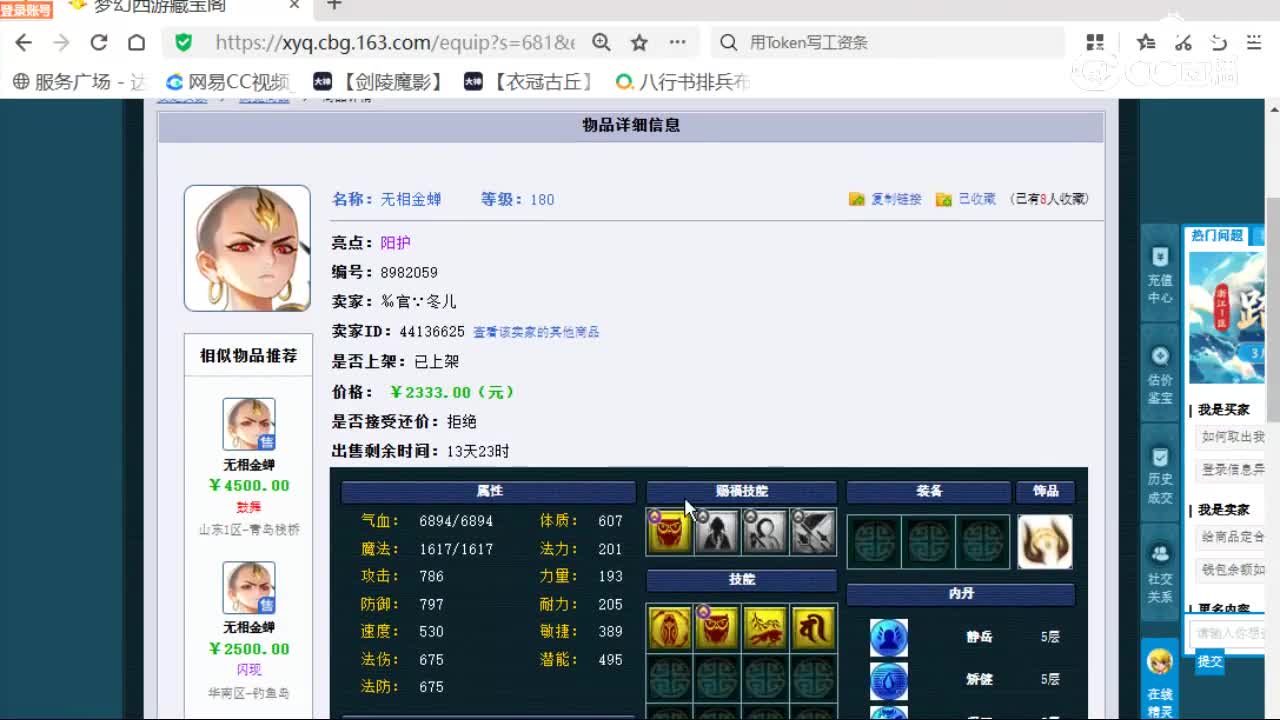The image size is (1280, 720).
Task: Click the 阳护 highlight text
Action: point(395,243)
